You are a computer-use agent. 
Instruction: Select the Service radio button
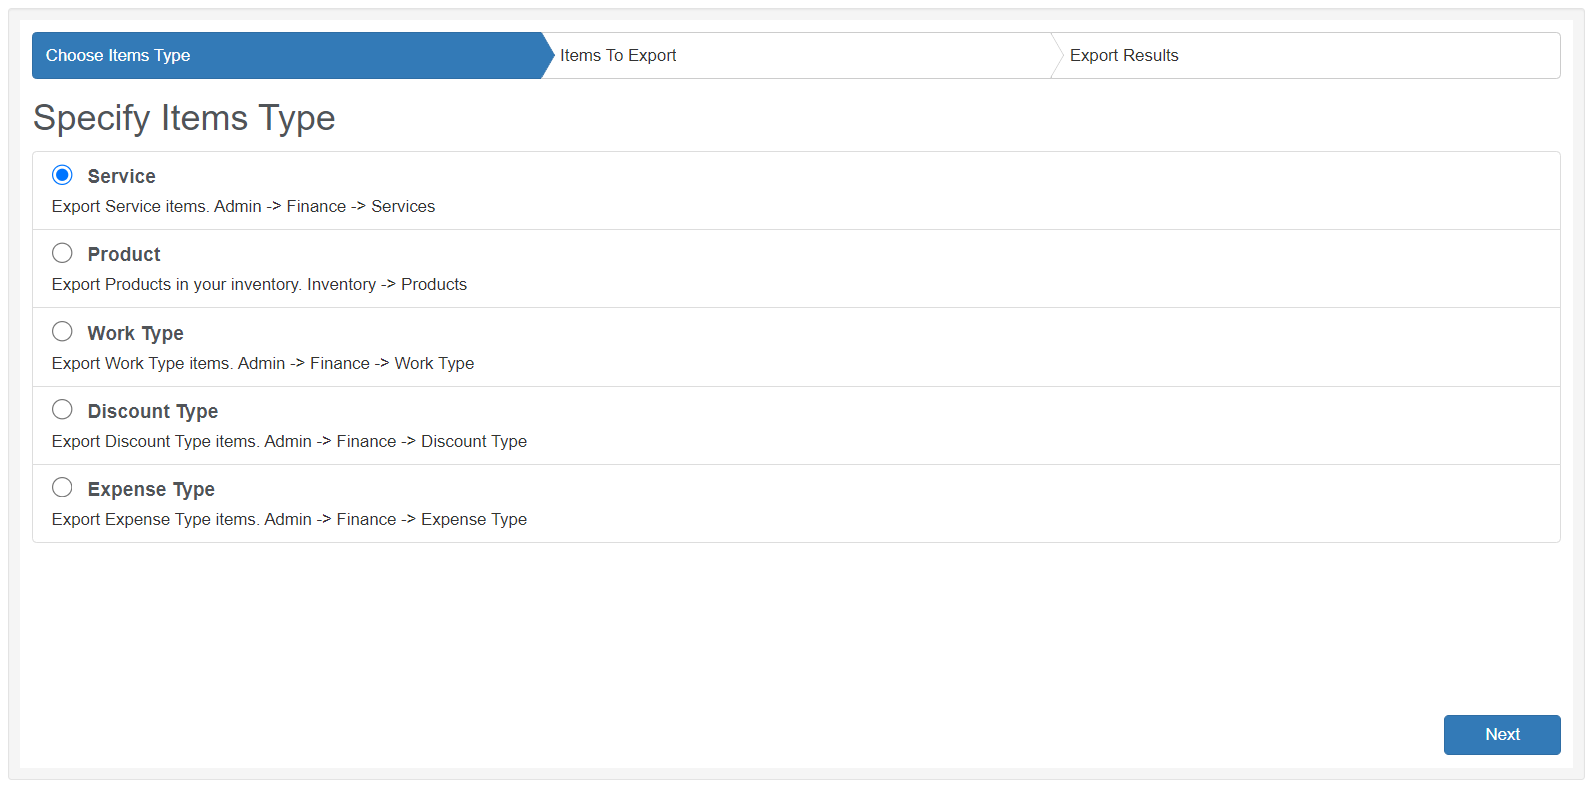pos(62,175)
